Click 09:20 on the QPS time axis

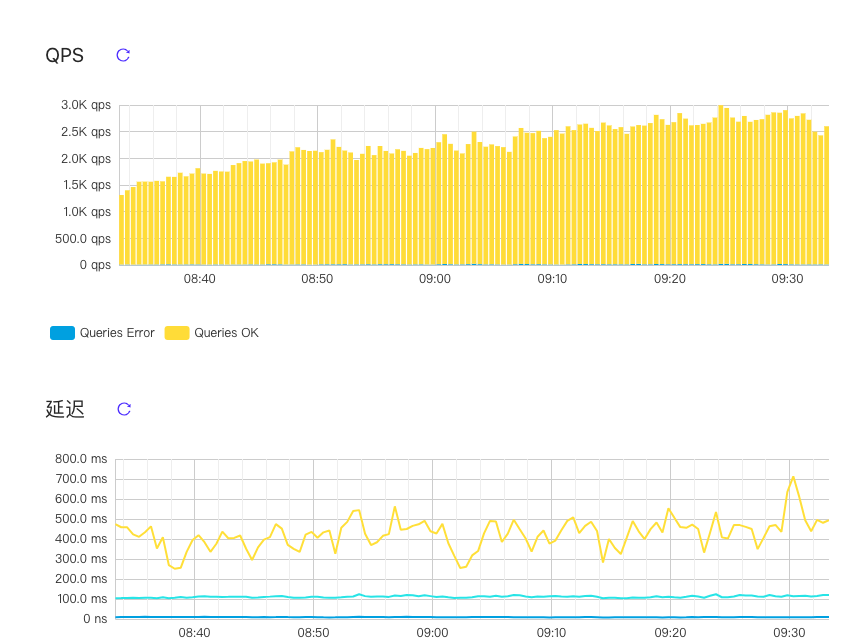tap(670, 279)
